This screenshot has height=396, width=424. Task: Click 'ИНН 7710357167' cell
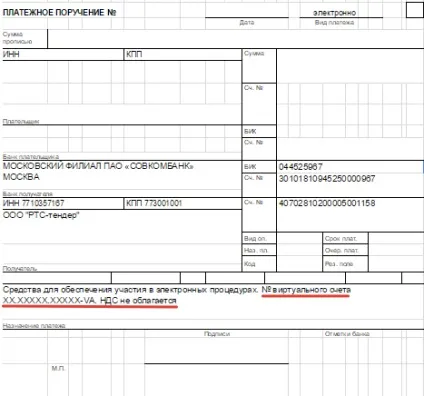[63, 203]
